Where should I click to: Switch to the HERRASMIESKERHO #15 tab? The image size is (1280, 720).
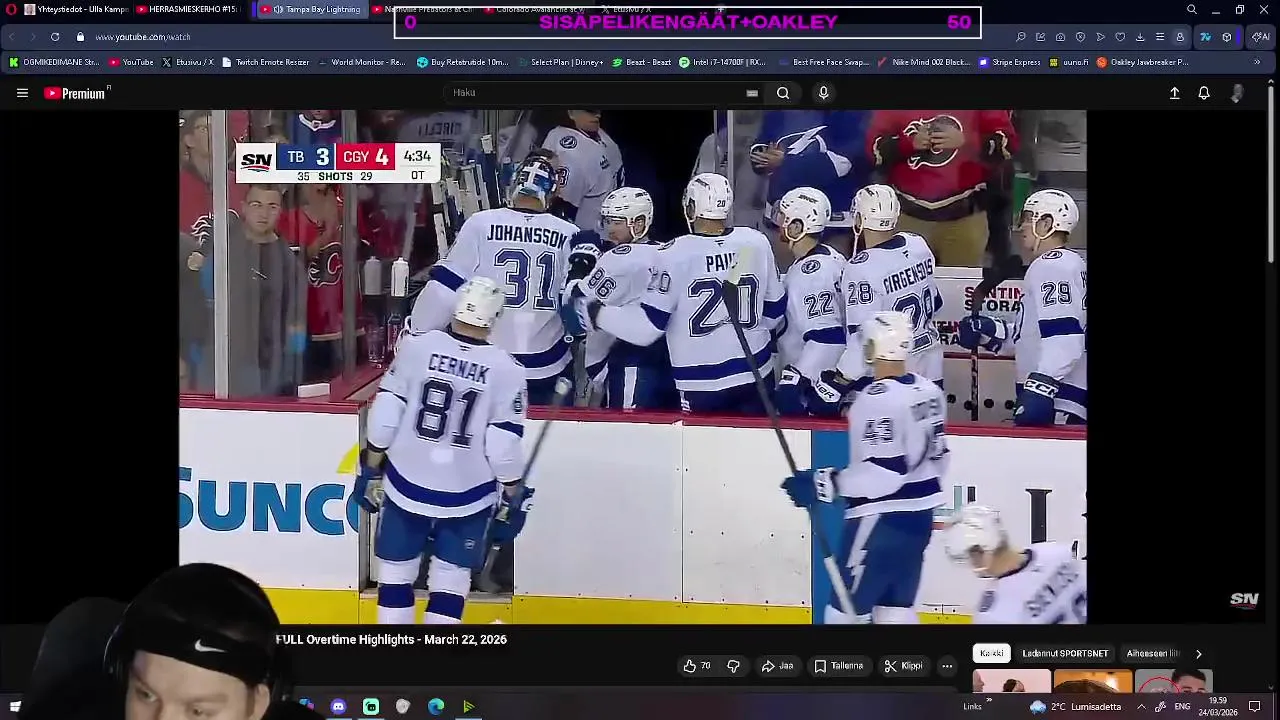(x=190, y=9)
